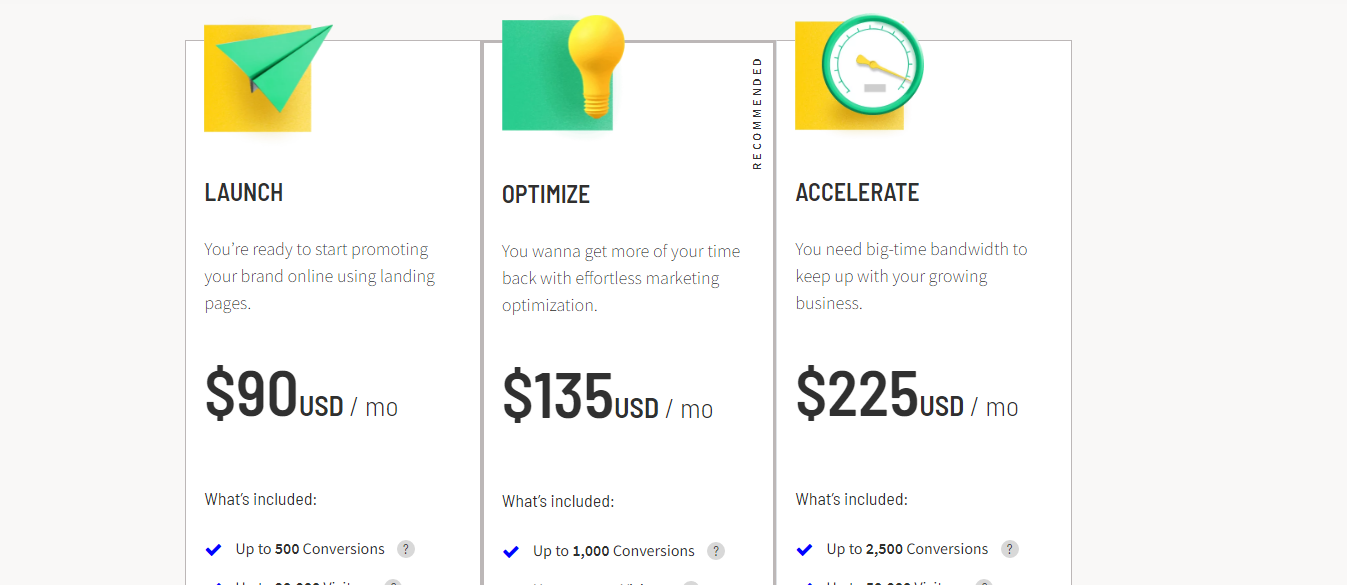Open help tooltip beside 1,000 Conversions

[715, 551]
